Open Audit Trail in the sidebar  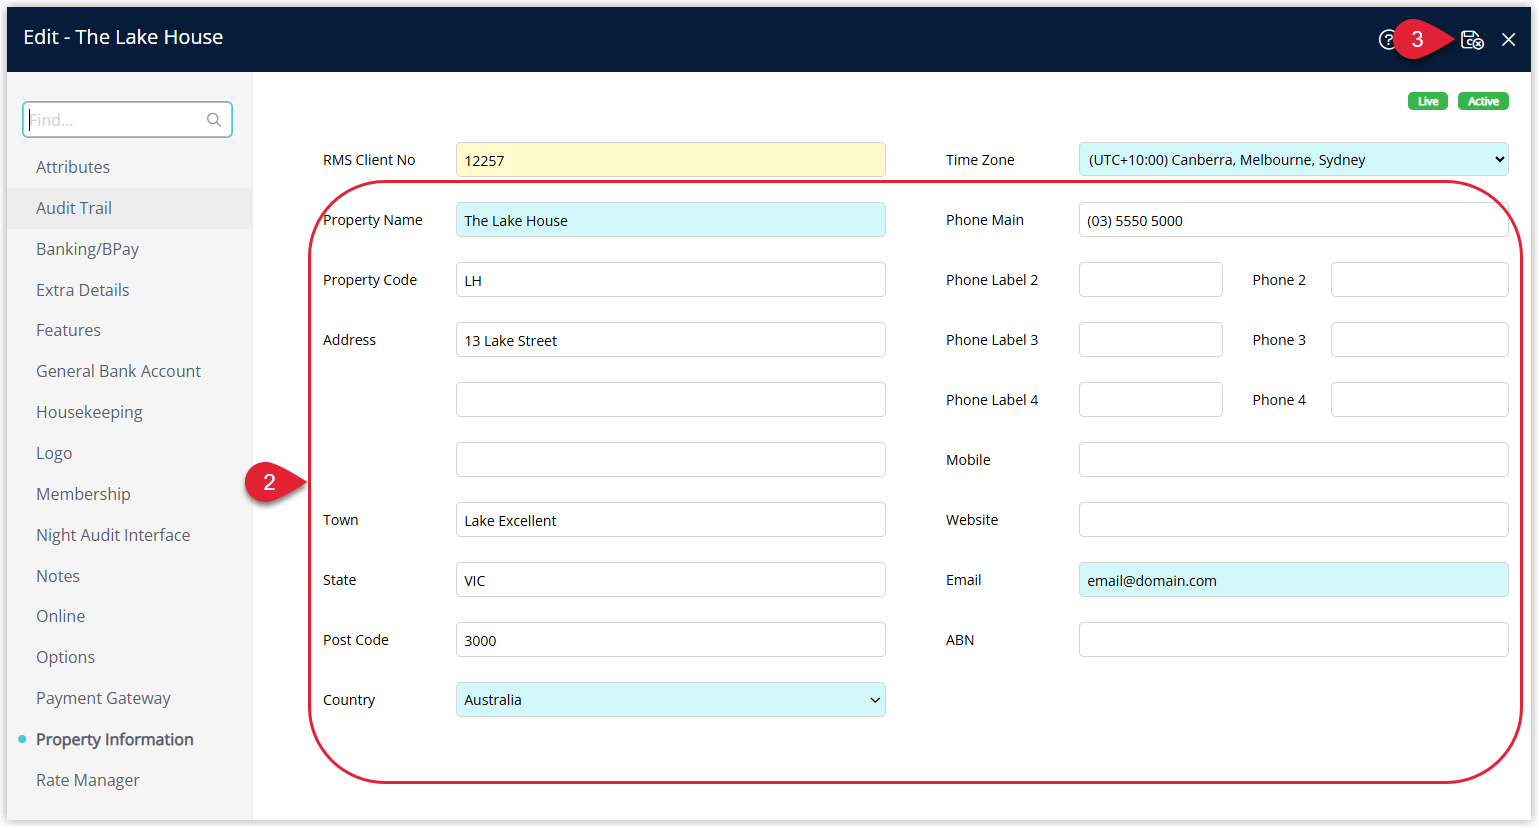74,208
